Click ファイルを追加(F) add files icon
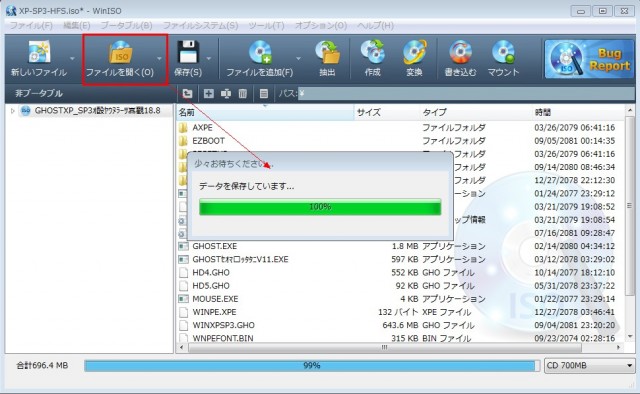Viewport: 640px width, 394px height. pos(260,52)
